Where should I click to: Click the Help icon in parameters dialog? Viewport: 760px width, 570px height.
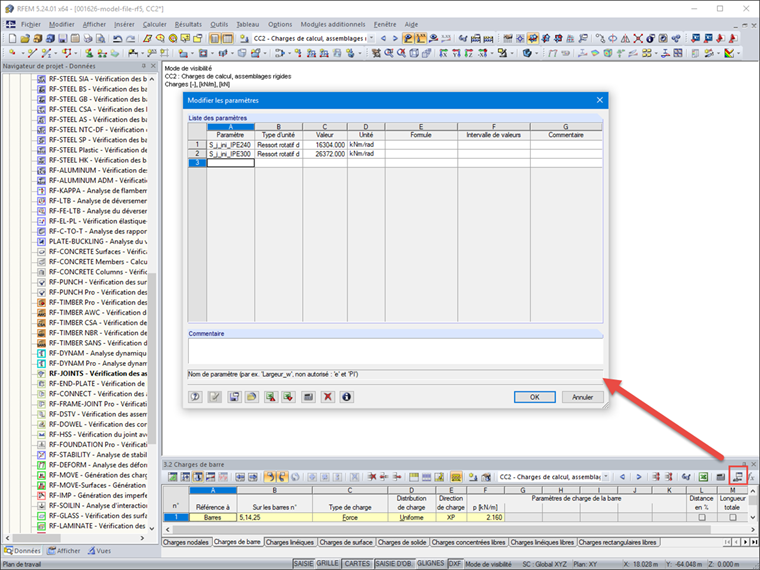tap(195, 396)
